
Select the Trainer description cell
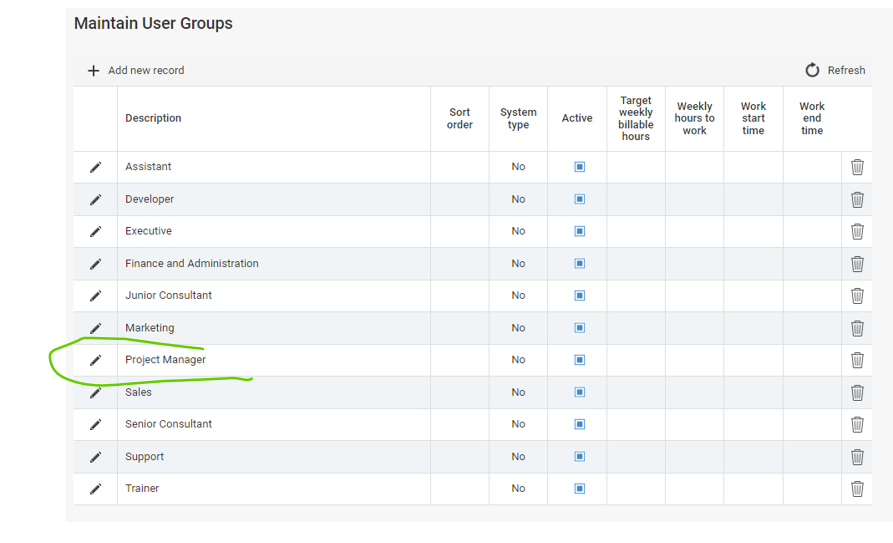coord(274,489)
